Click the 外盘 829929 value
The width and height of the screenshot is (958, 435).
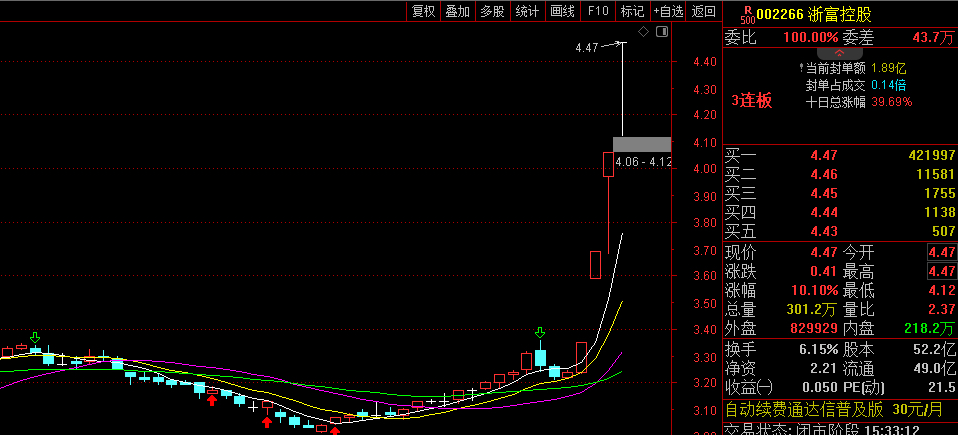click(x=814, y=328)
